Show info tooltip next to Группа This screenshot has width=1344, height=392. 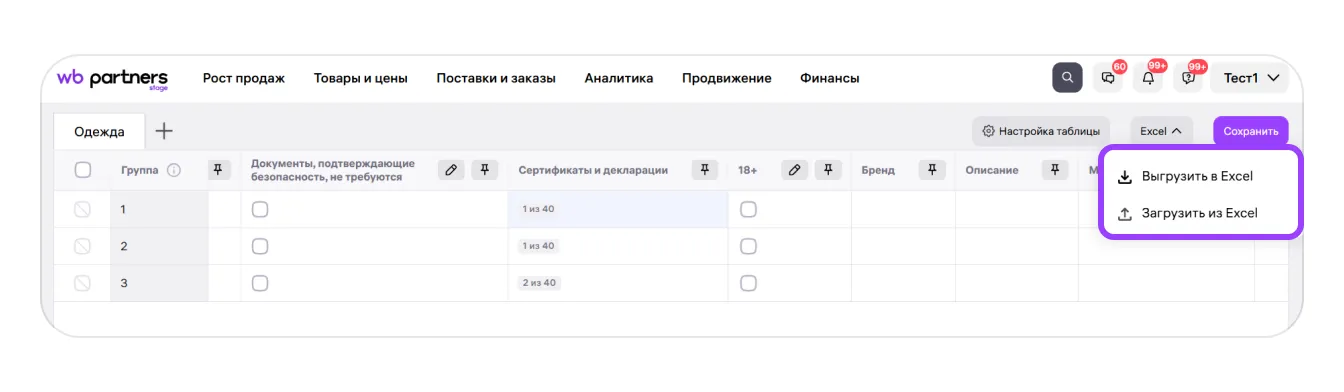pyautogui.click(x=173, y=170)
